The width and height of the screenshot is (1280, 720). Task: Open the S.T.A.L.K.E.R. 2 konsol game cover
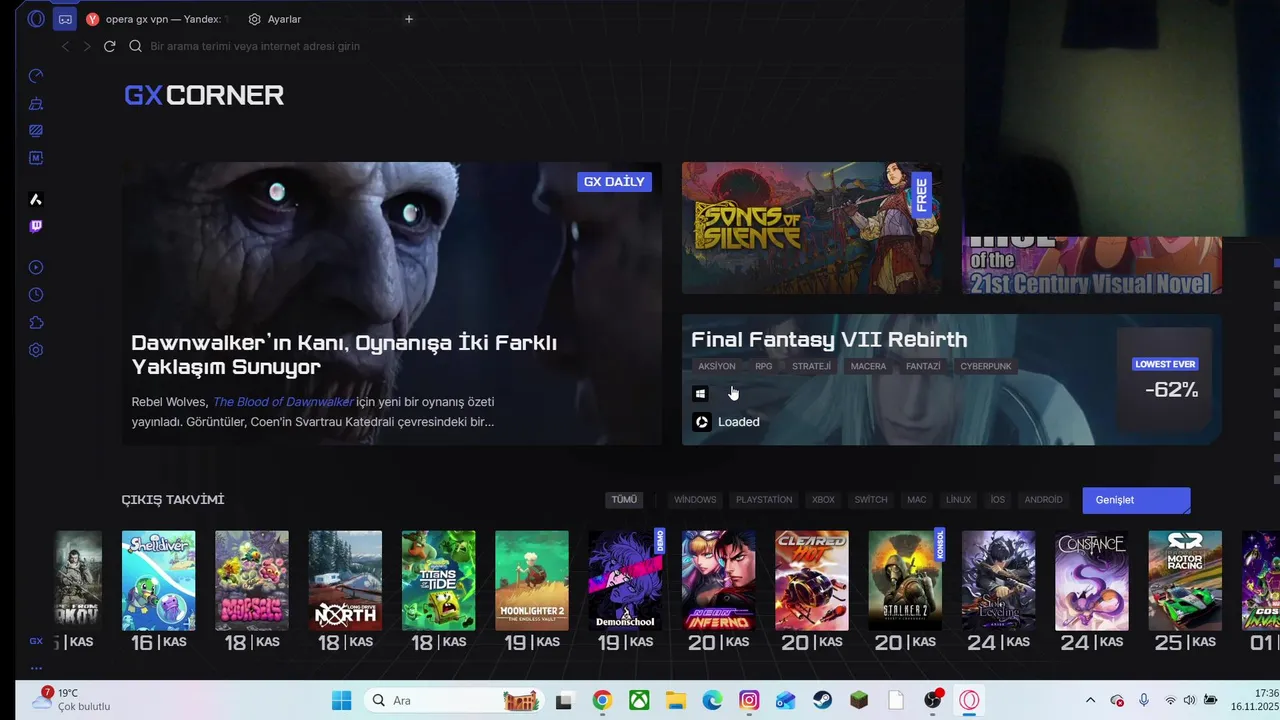(905, 581)
